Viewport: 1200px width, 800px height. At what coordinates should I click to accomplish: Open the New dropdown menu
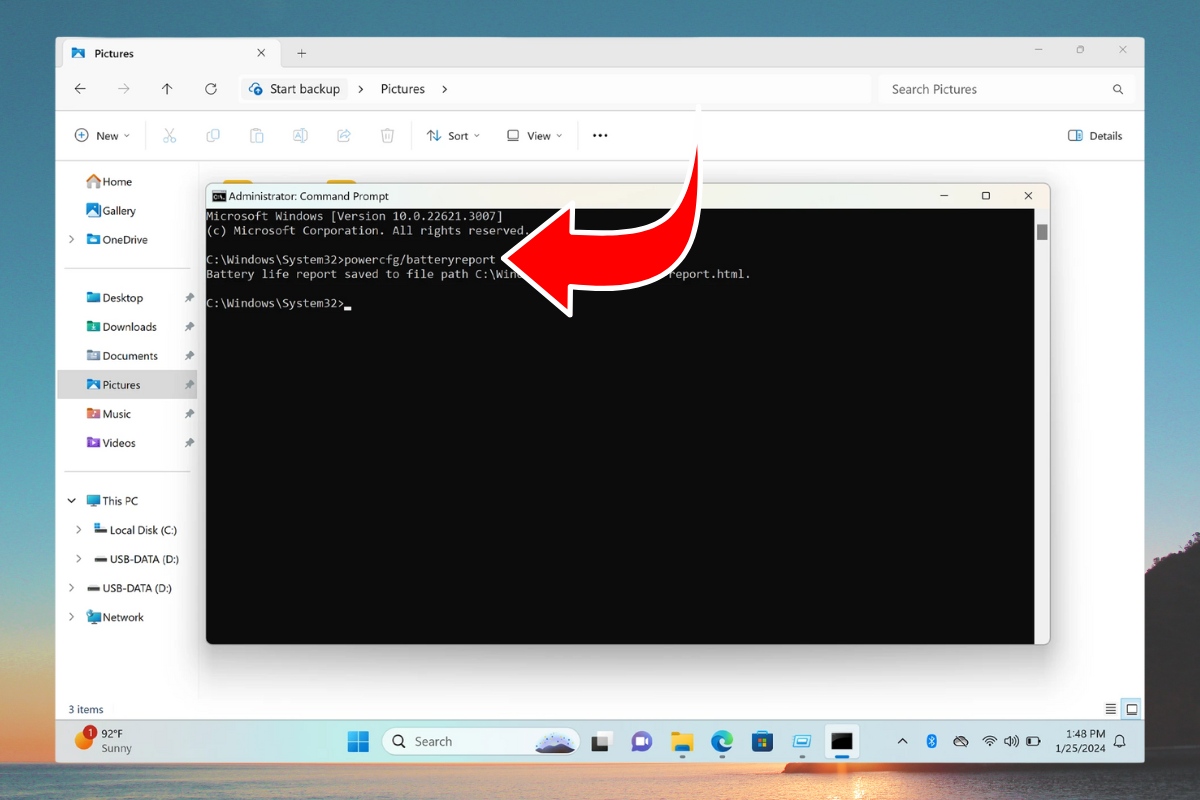102,136
